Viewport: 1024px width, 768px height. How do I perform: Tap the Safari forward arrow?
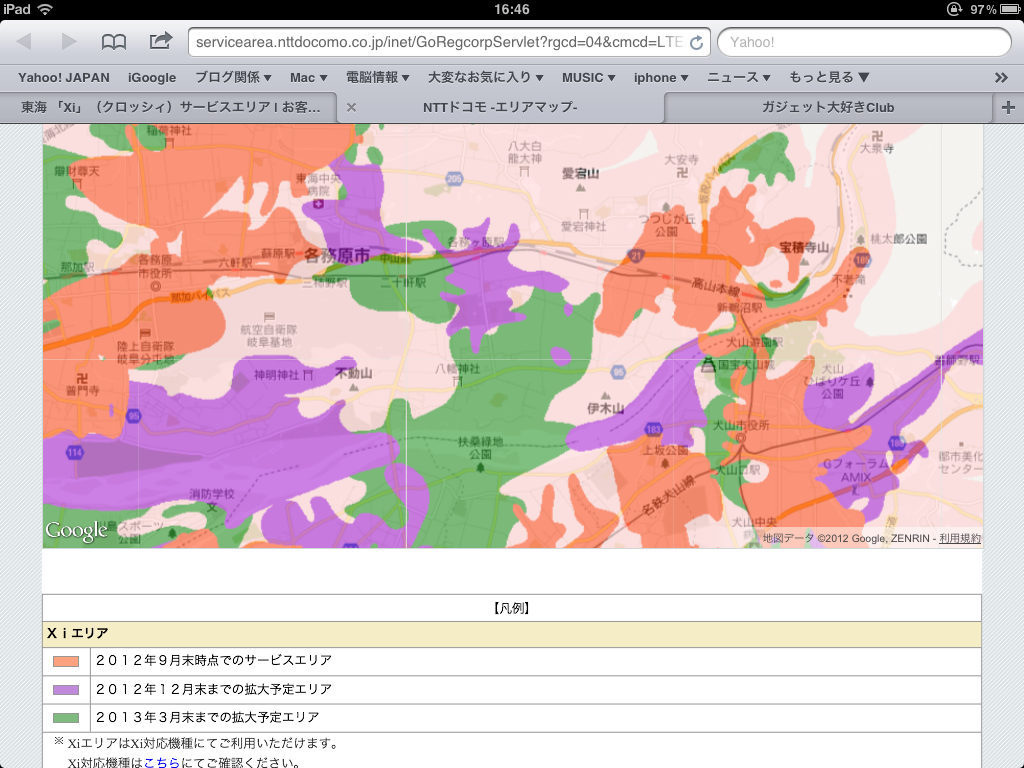[x=69, y=42]
